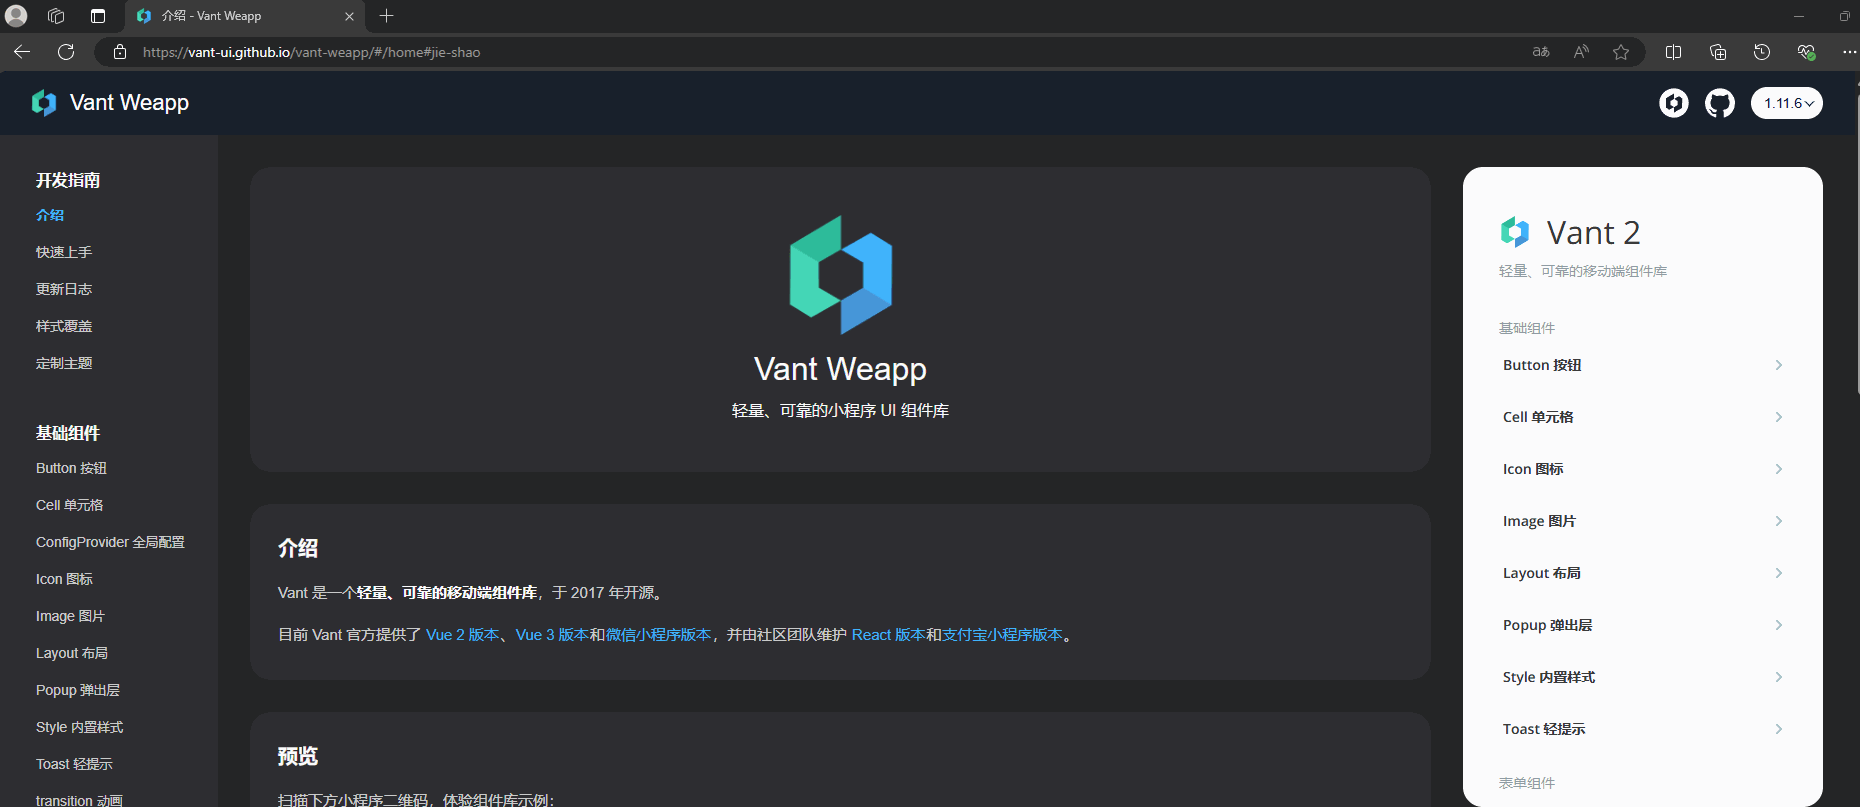Open transition 动画 in the left sidebar
Screen dimensions: 1860x807
click(x=79, y=801)
